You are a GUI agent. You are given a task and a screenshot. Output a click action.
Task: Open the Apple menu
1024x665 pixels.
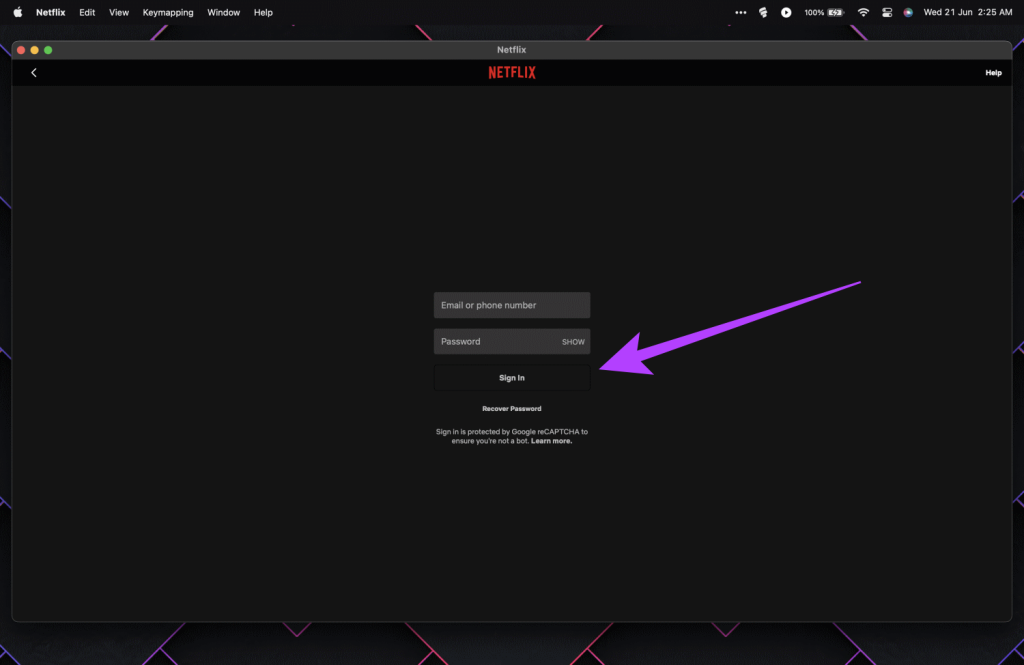tap(18, 12)
